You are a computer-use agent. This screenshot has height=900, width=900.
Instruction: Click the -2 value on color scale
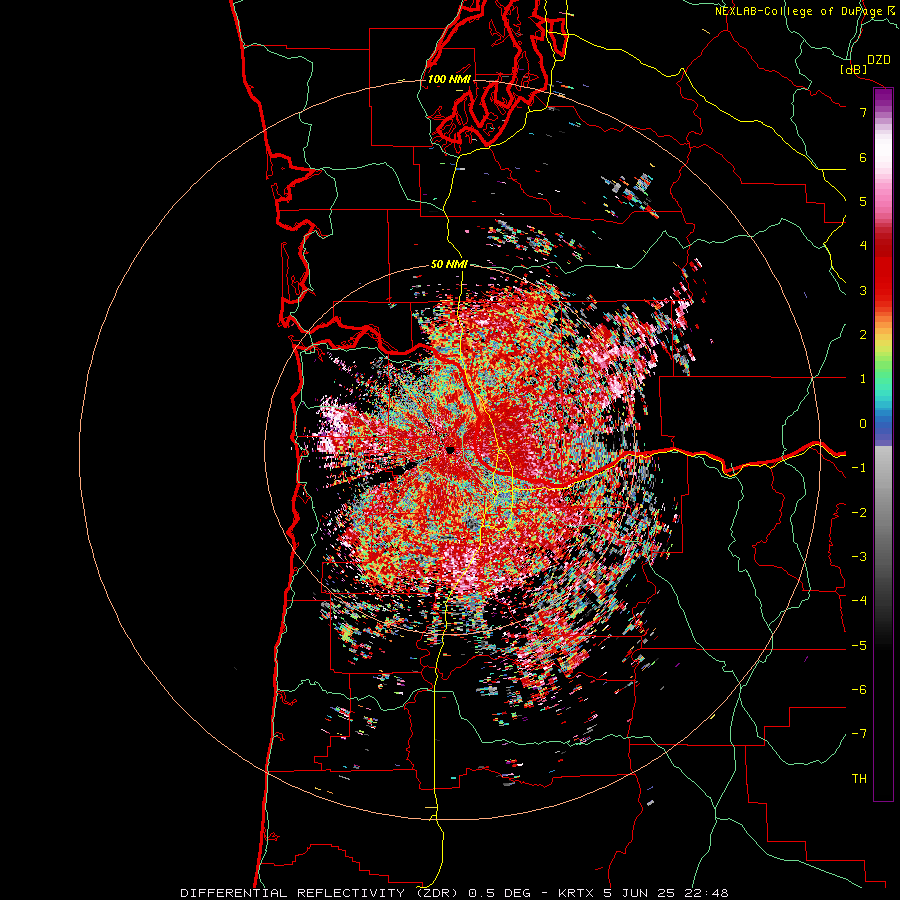tap(859, 513)
